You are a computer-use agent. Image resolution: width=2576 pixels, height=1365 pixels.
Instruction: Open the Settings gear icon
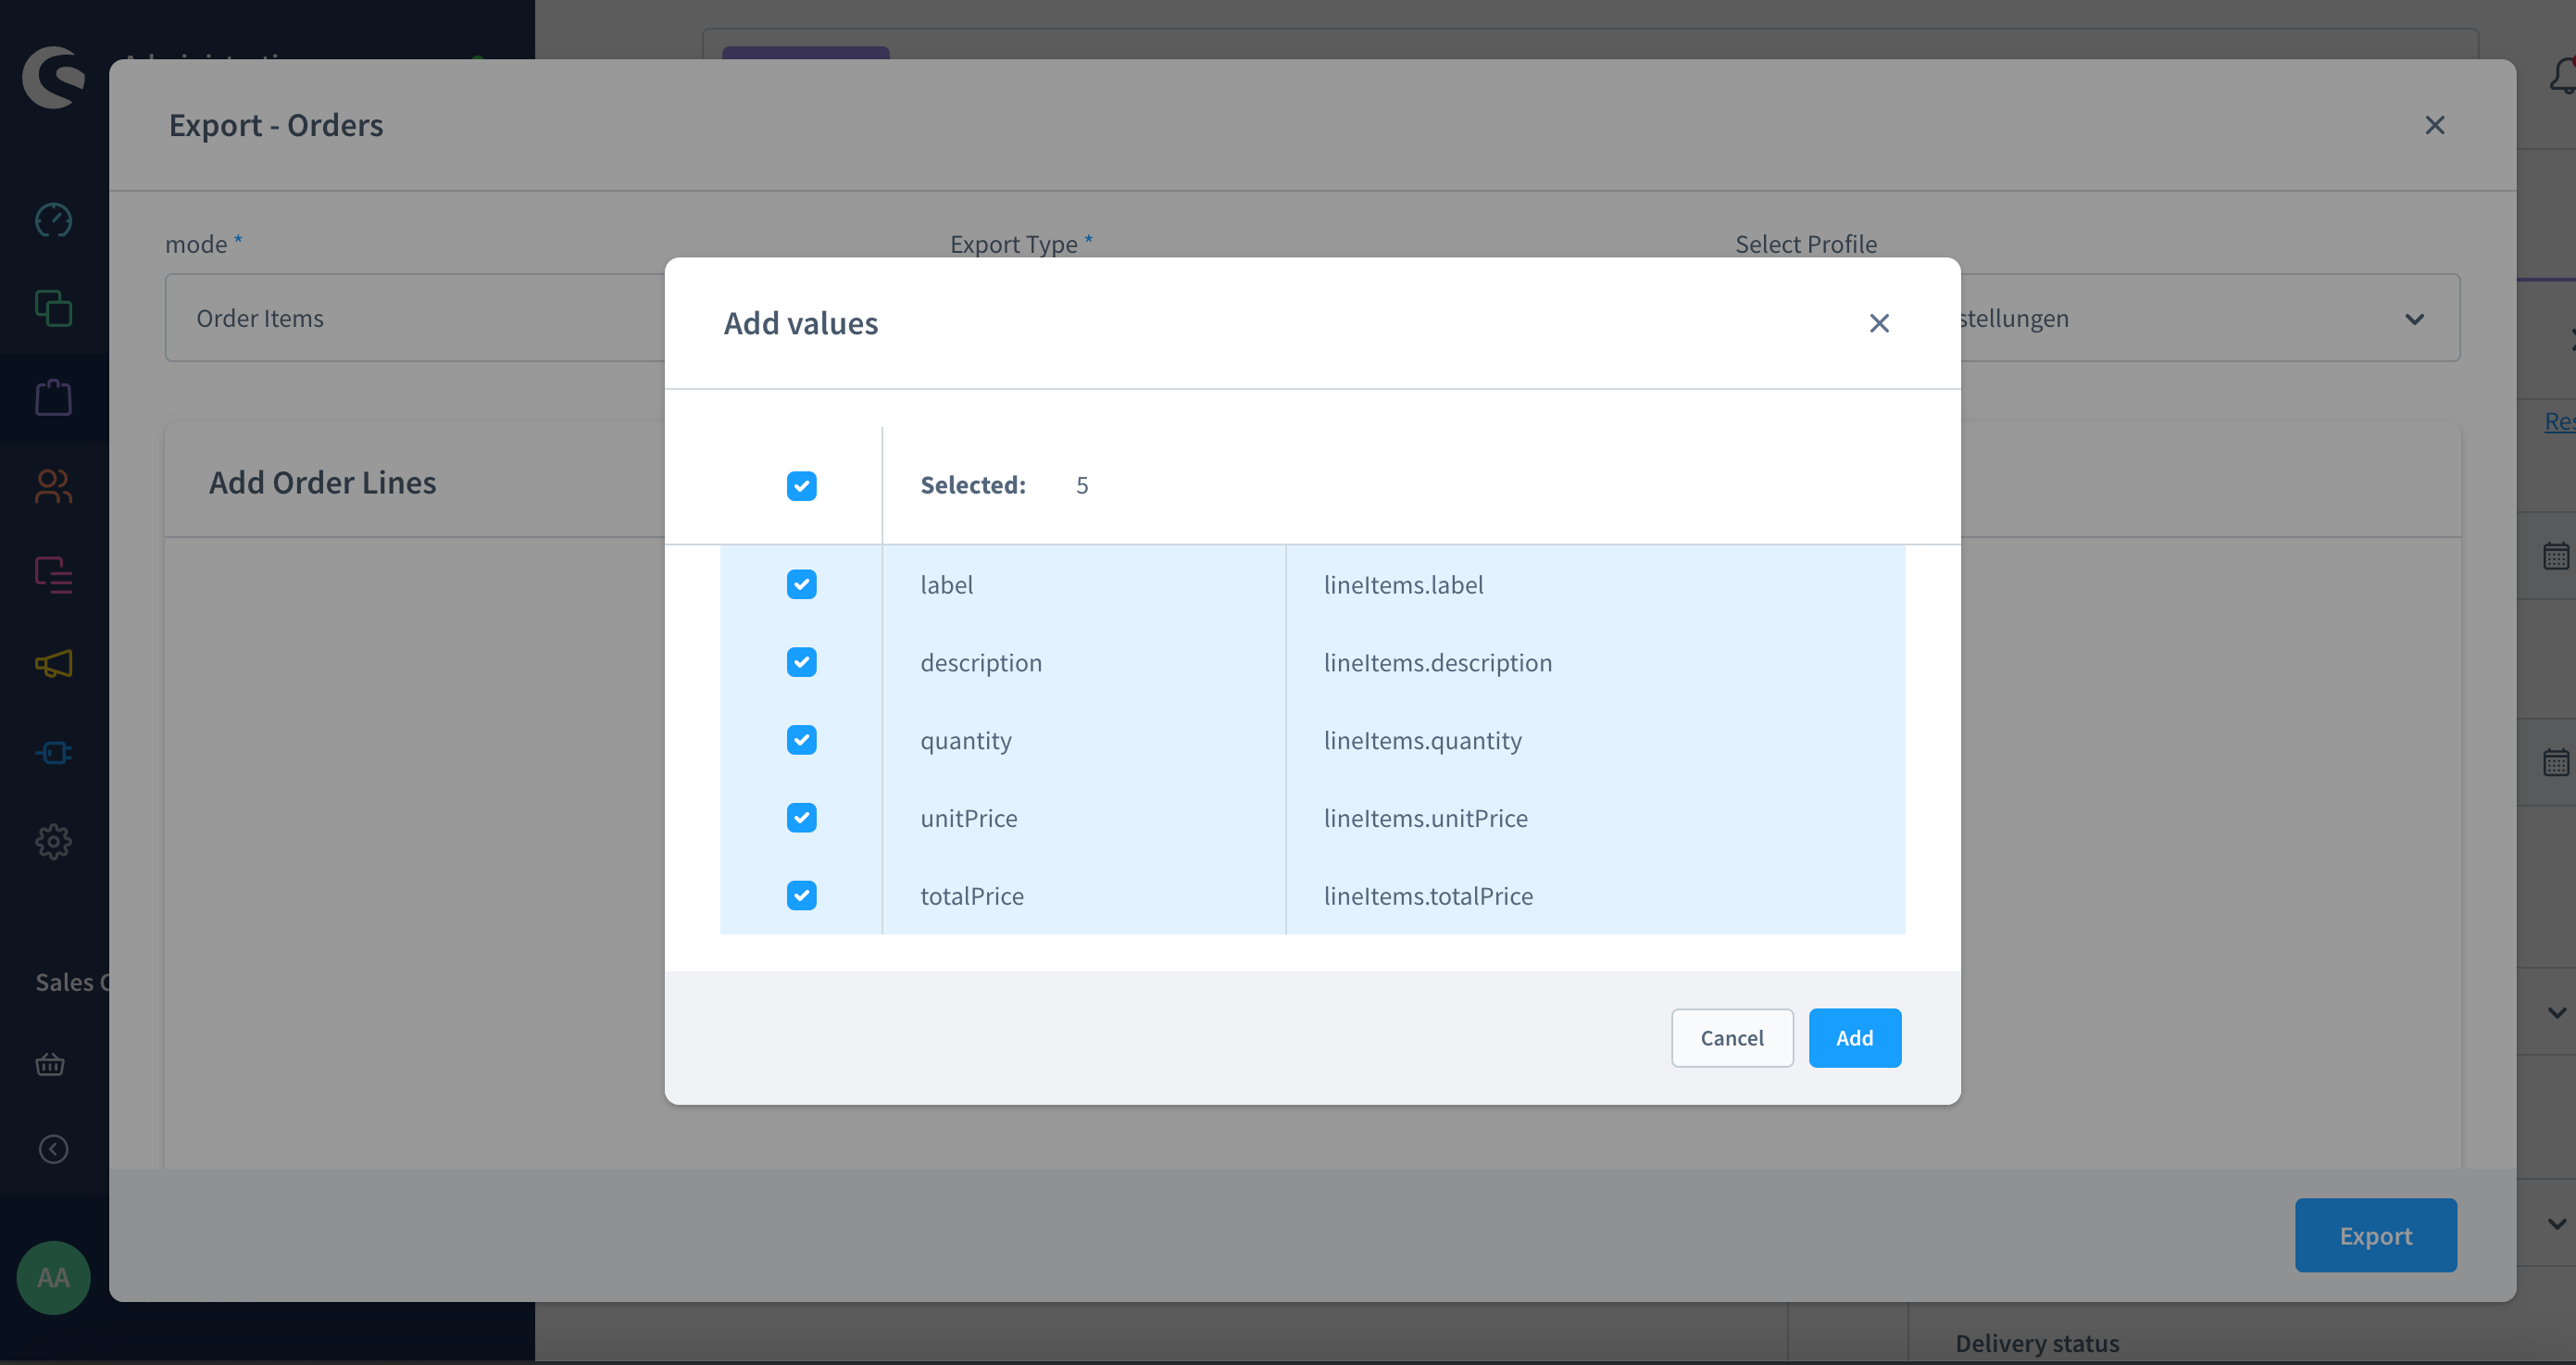53,841
